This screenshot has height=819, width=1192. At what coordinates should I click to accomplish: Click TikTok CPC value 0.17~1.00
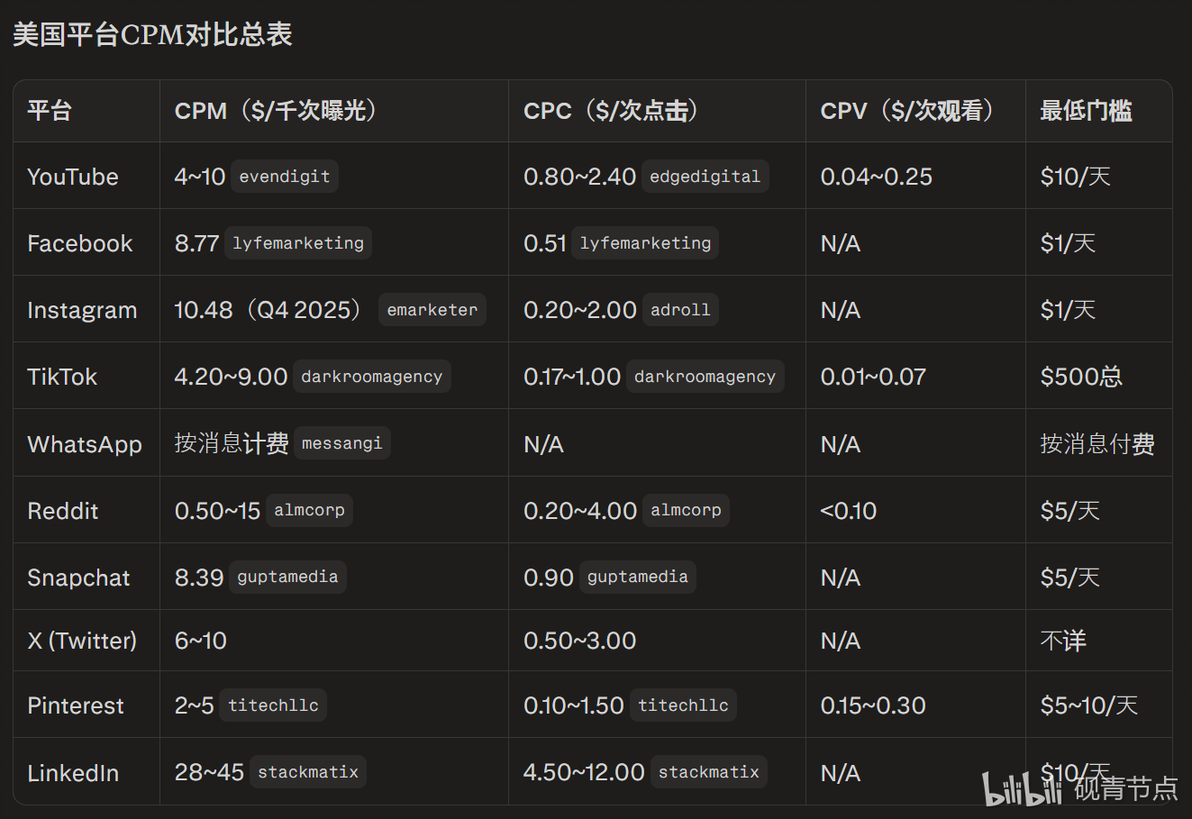click(x=572, y=377)
